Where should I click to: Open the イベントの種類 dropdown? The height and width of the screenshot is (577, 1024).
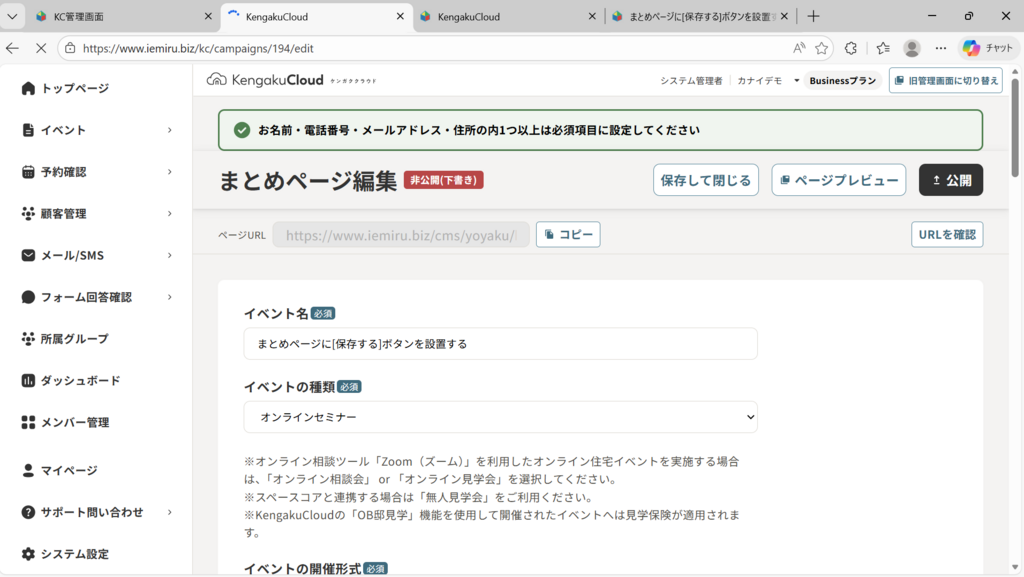click(x=500, y=417)
